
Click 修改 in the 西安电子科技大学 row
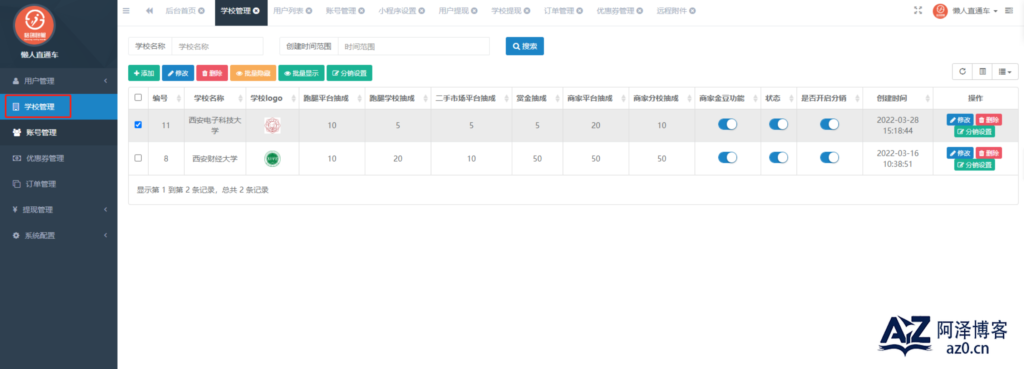[960, 120]
